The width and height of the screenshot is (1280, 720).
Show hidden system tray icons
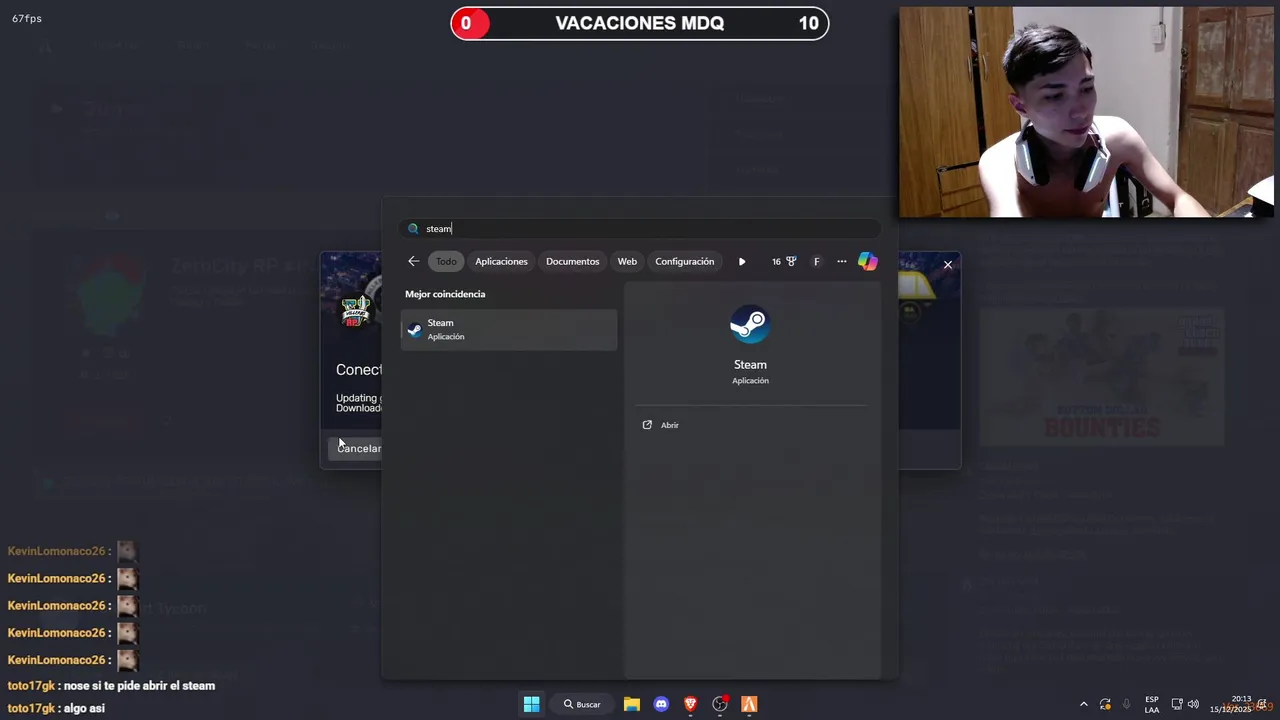tap(1083, 704)
